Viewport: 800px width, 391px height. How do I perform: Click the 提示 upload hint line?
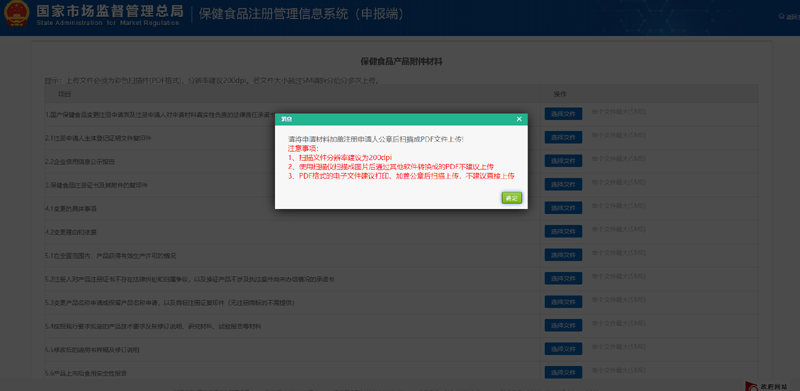pyautogui.click(x=212, y=81)
